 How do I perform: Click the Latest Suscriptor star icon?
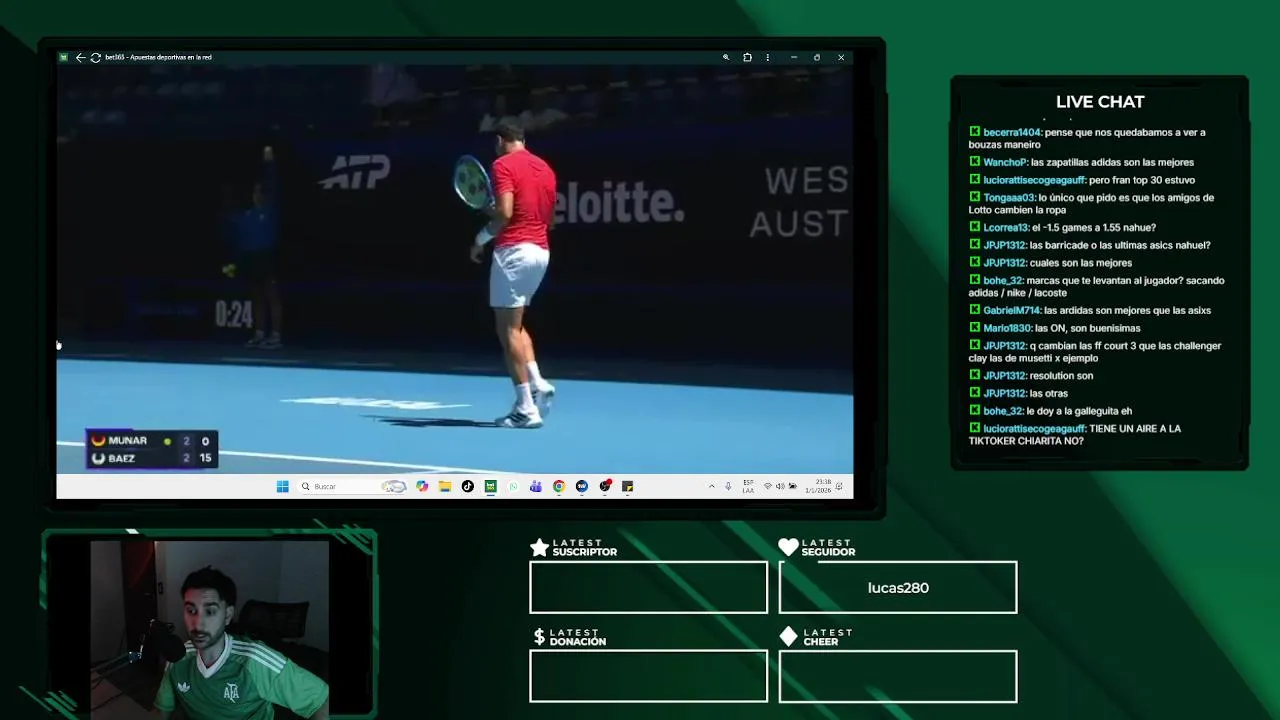pos(539,547)
